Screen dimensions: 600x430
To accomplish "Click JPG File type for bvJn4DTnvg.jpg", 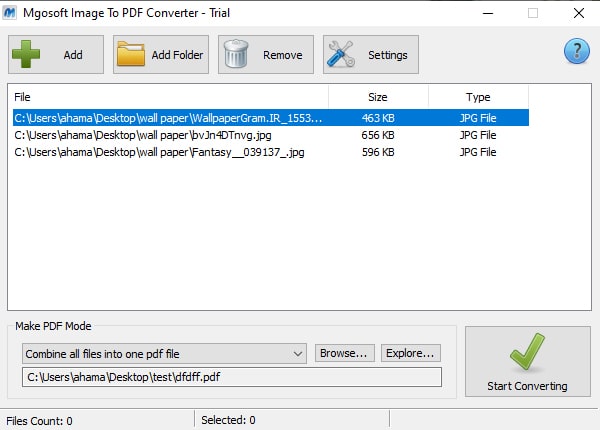I will 478,135.
